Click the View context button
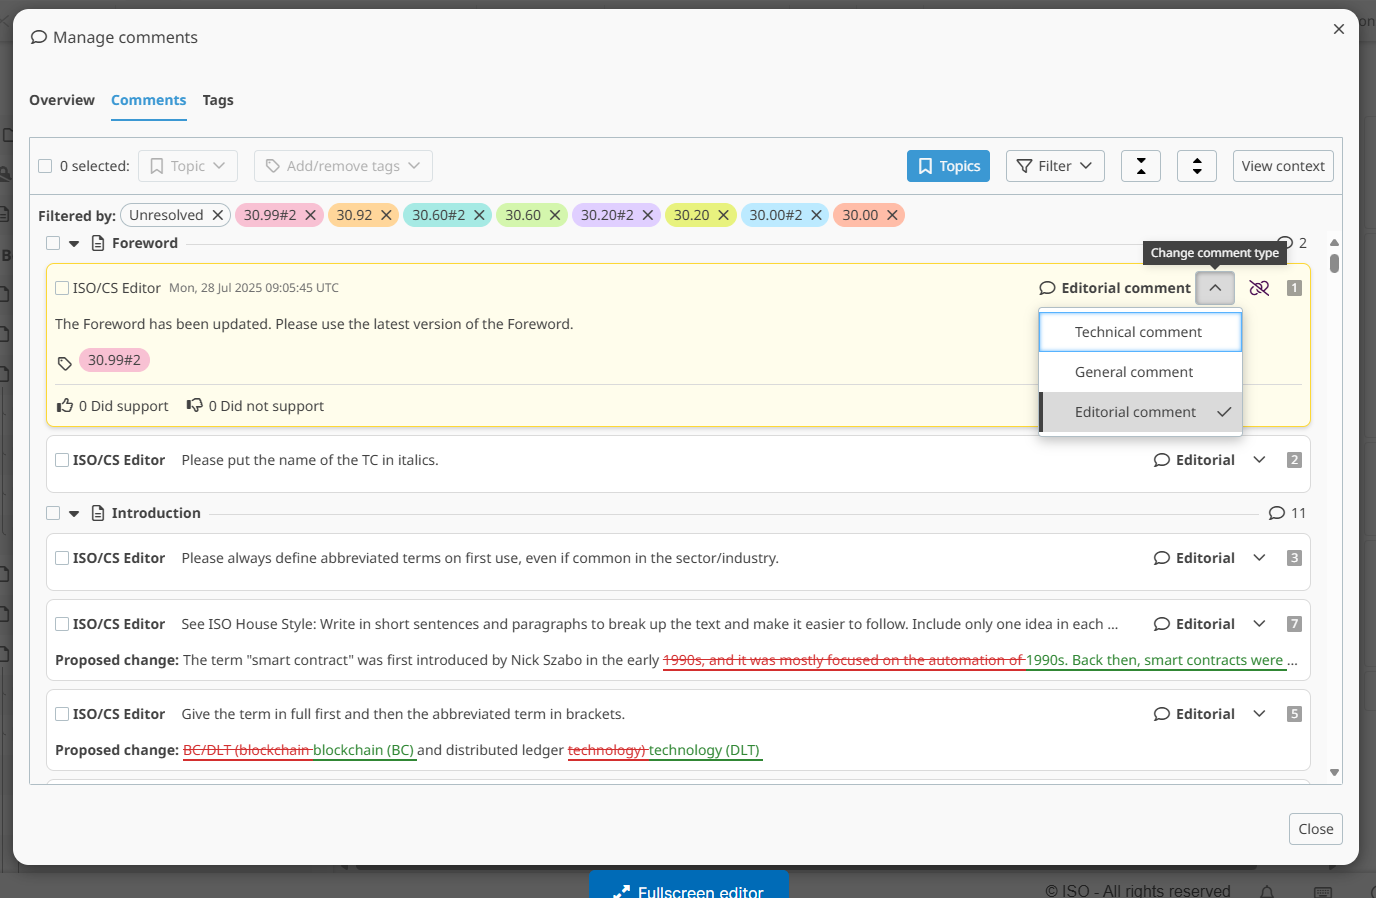Viewport: 1376px width, 898px height. [1283, 166]
